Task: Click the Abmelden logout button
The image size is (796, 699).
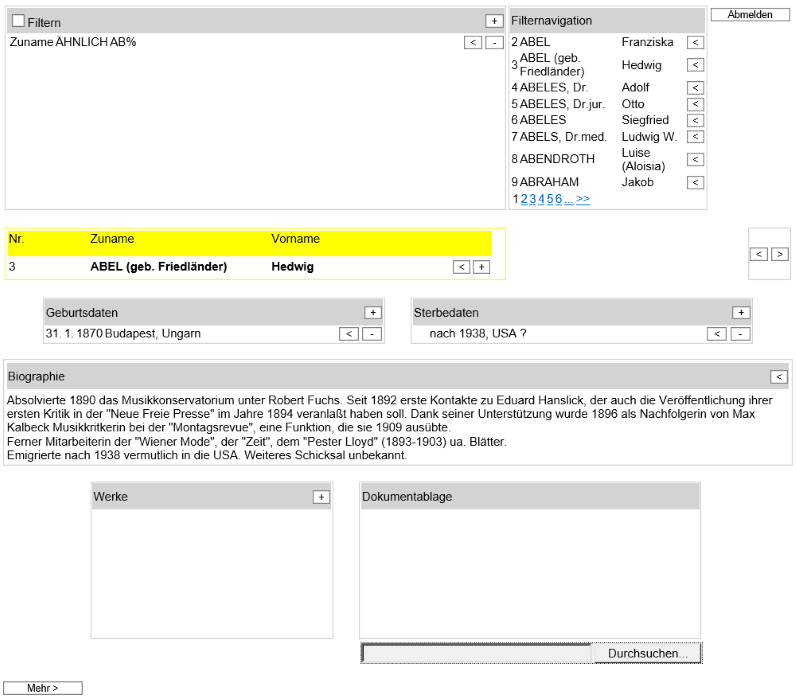Action: pos(749,15)
